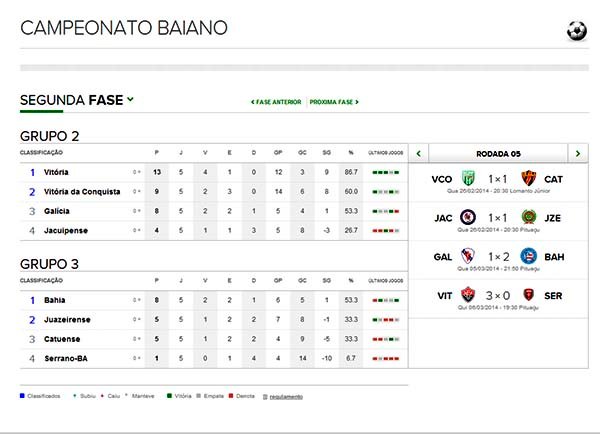Click the soccer ball icon in header
This screenshot has height=434, width=600.
coord(577,31)
